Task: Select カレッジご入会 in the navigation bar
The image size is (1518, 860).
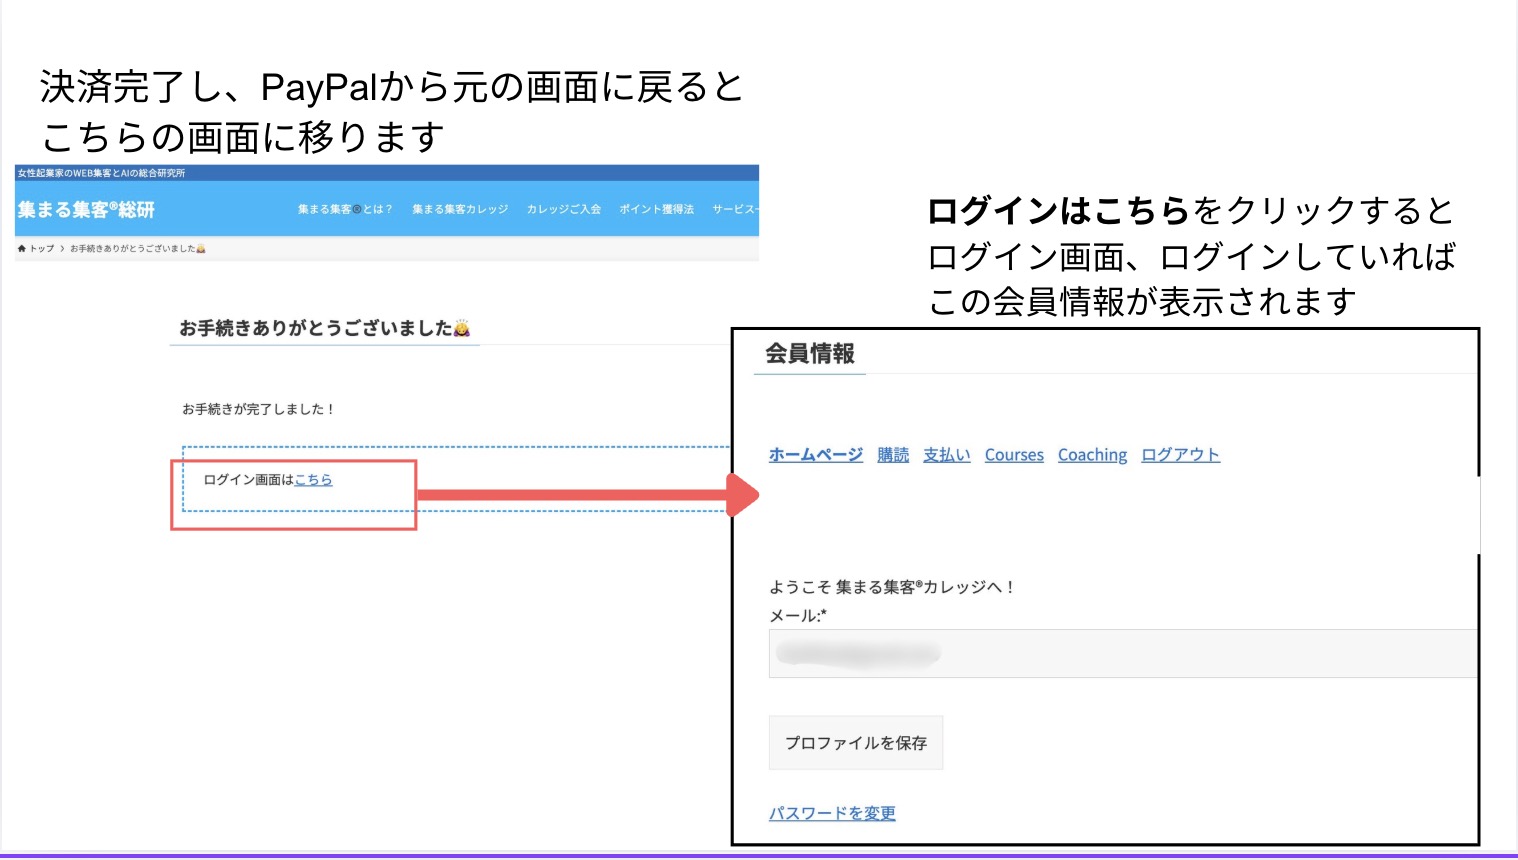Action: (564, 209)
